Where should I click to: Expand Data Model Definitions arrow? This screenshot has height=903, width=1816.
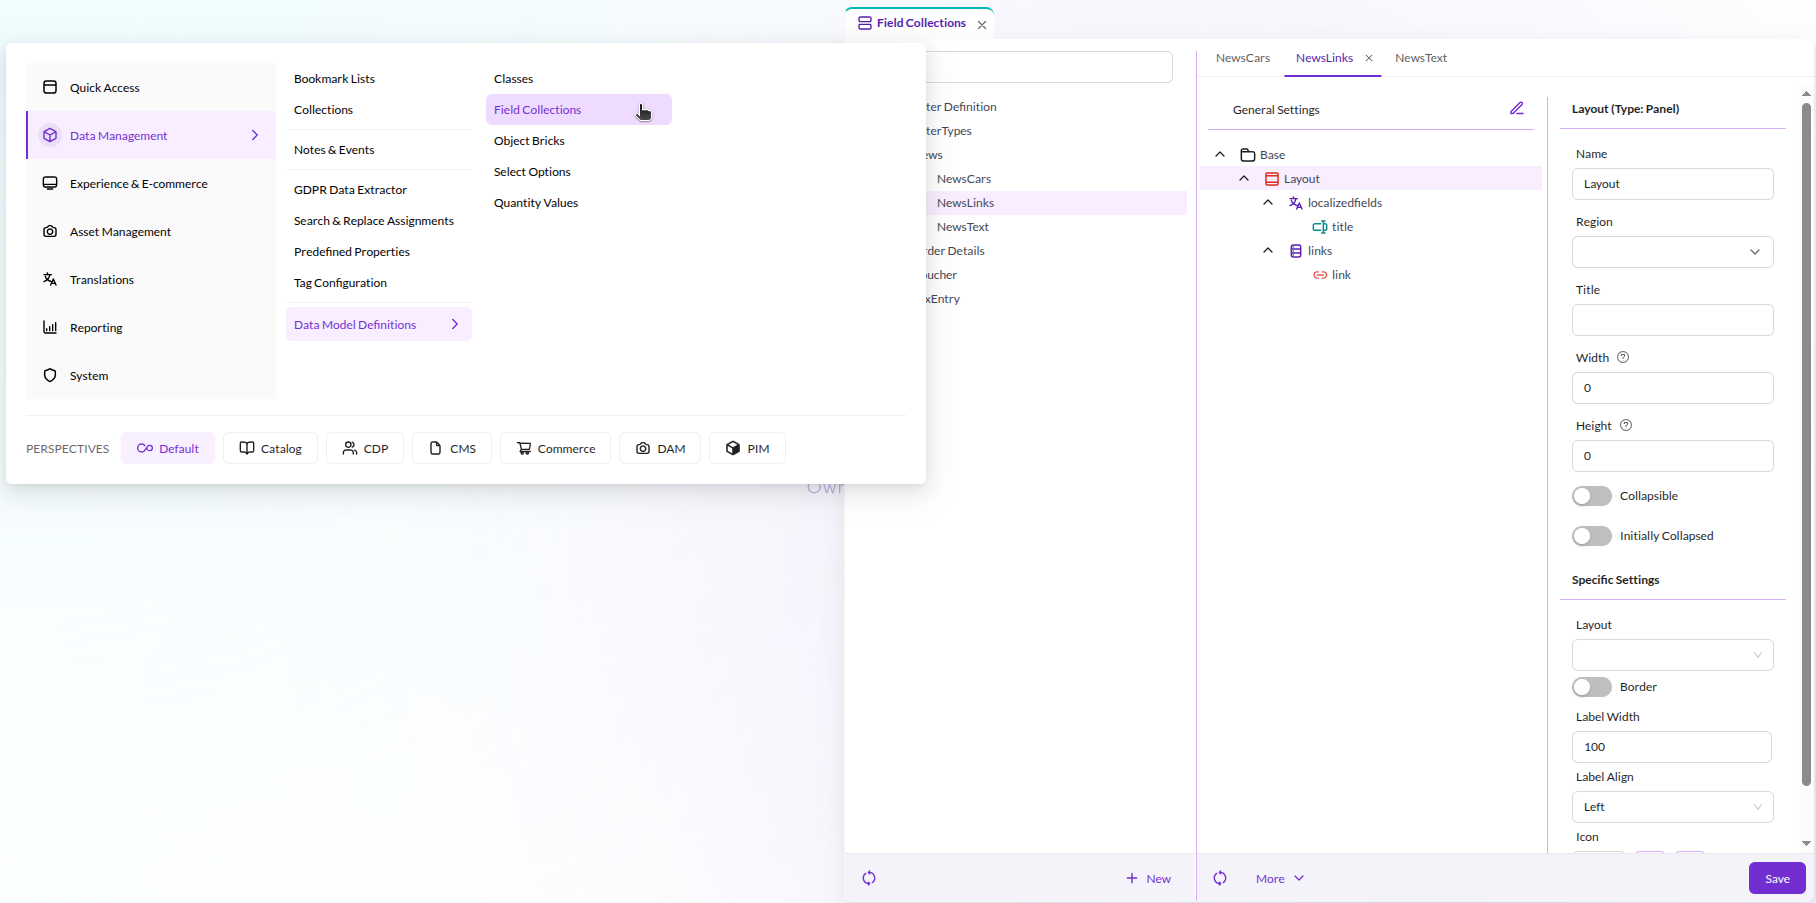pos(455,324)
